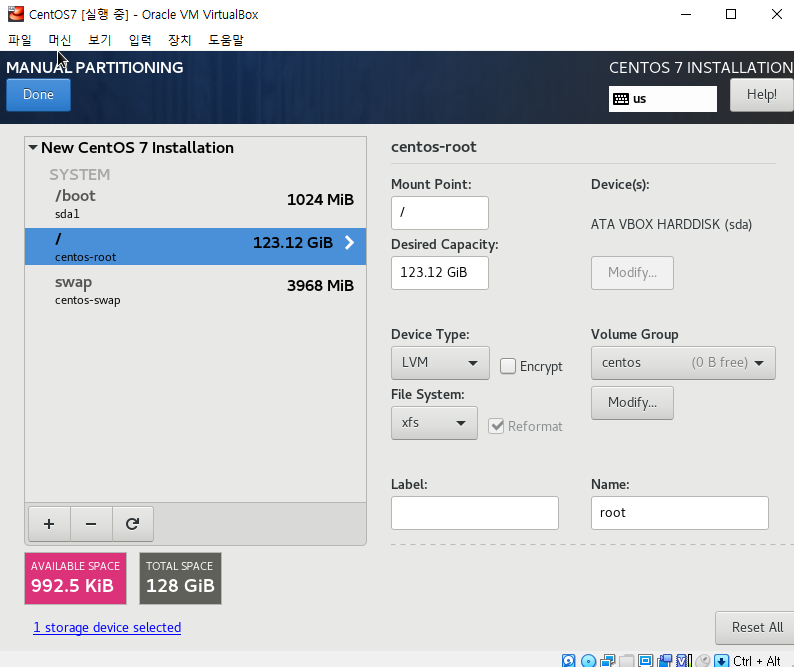Click Modify under Volume Group
This screenshot has height=667, width=794.
point(632,403)
